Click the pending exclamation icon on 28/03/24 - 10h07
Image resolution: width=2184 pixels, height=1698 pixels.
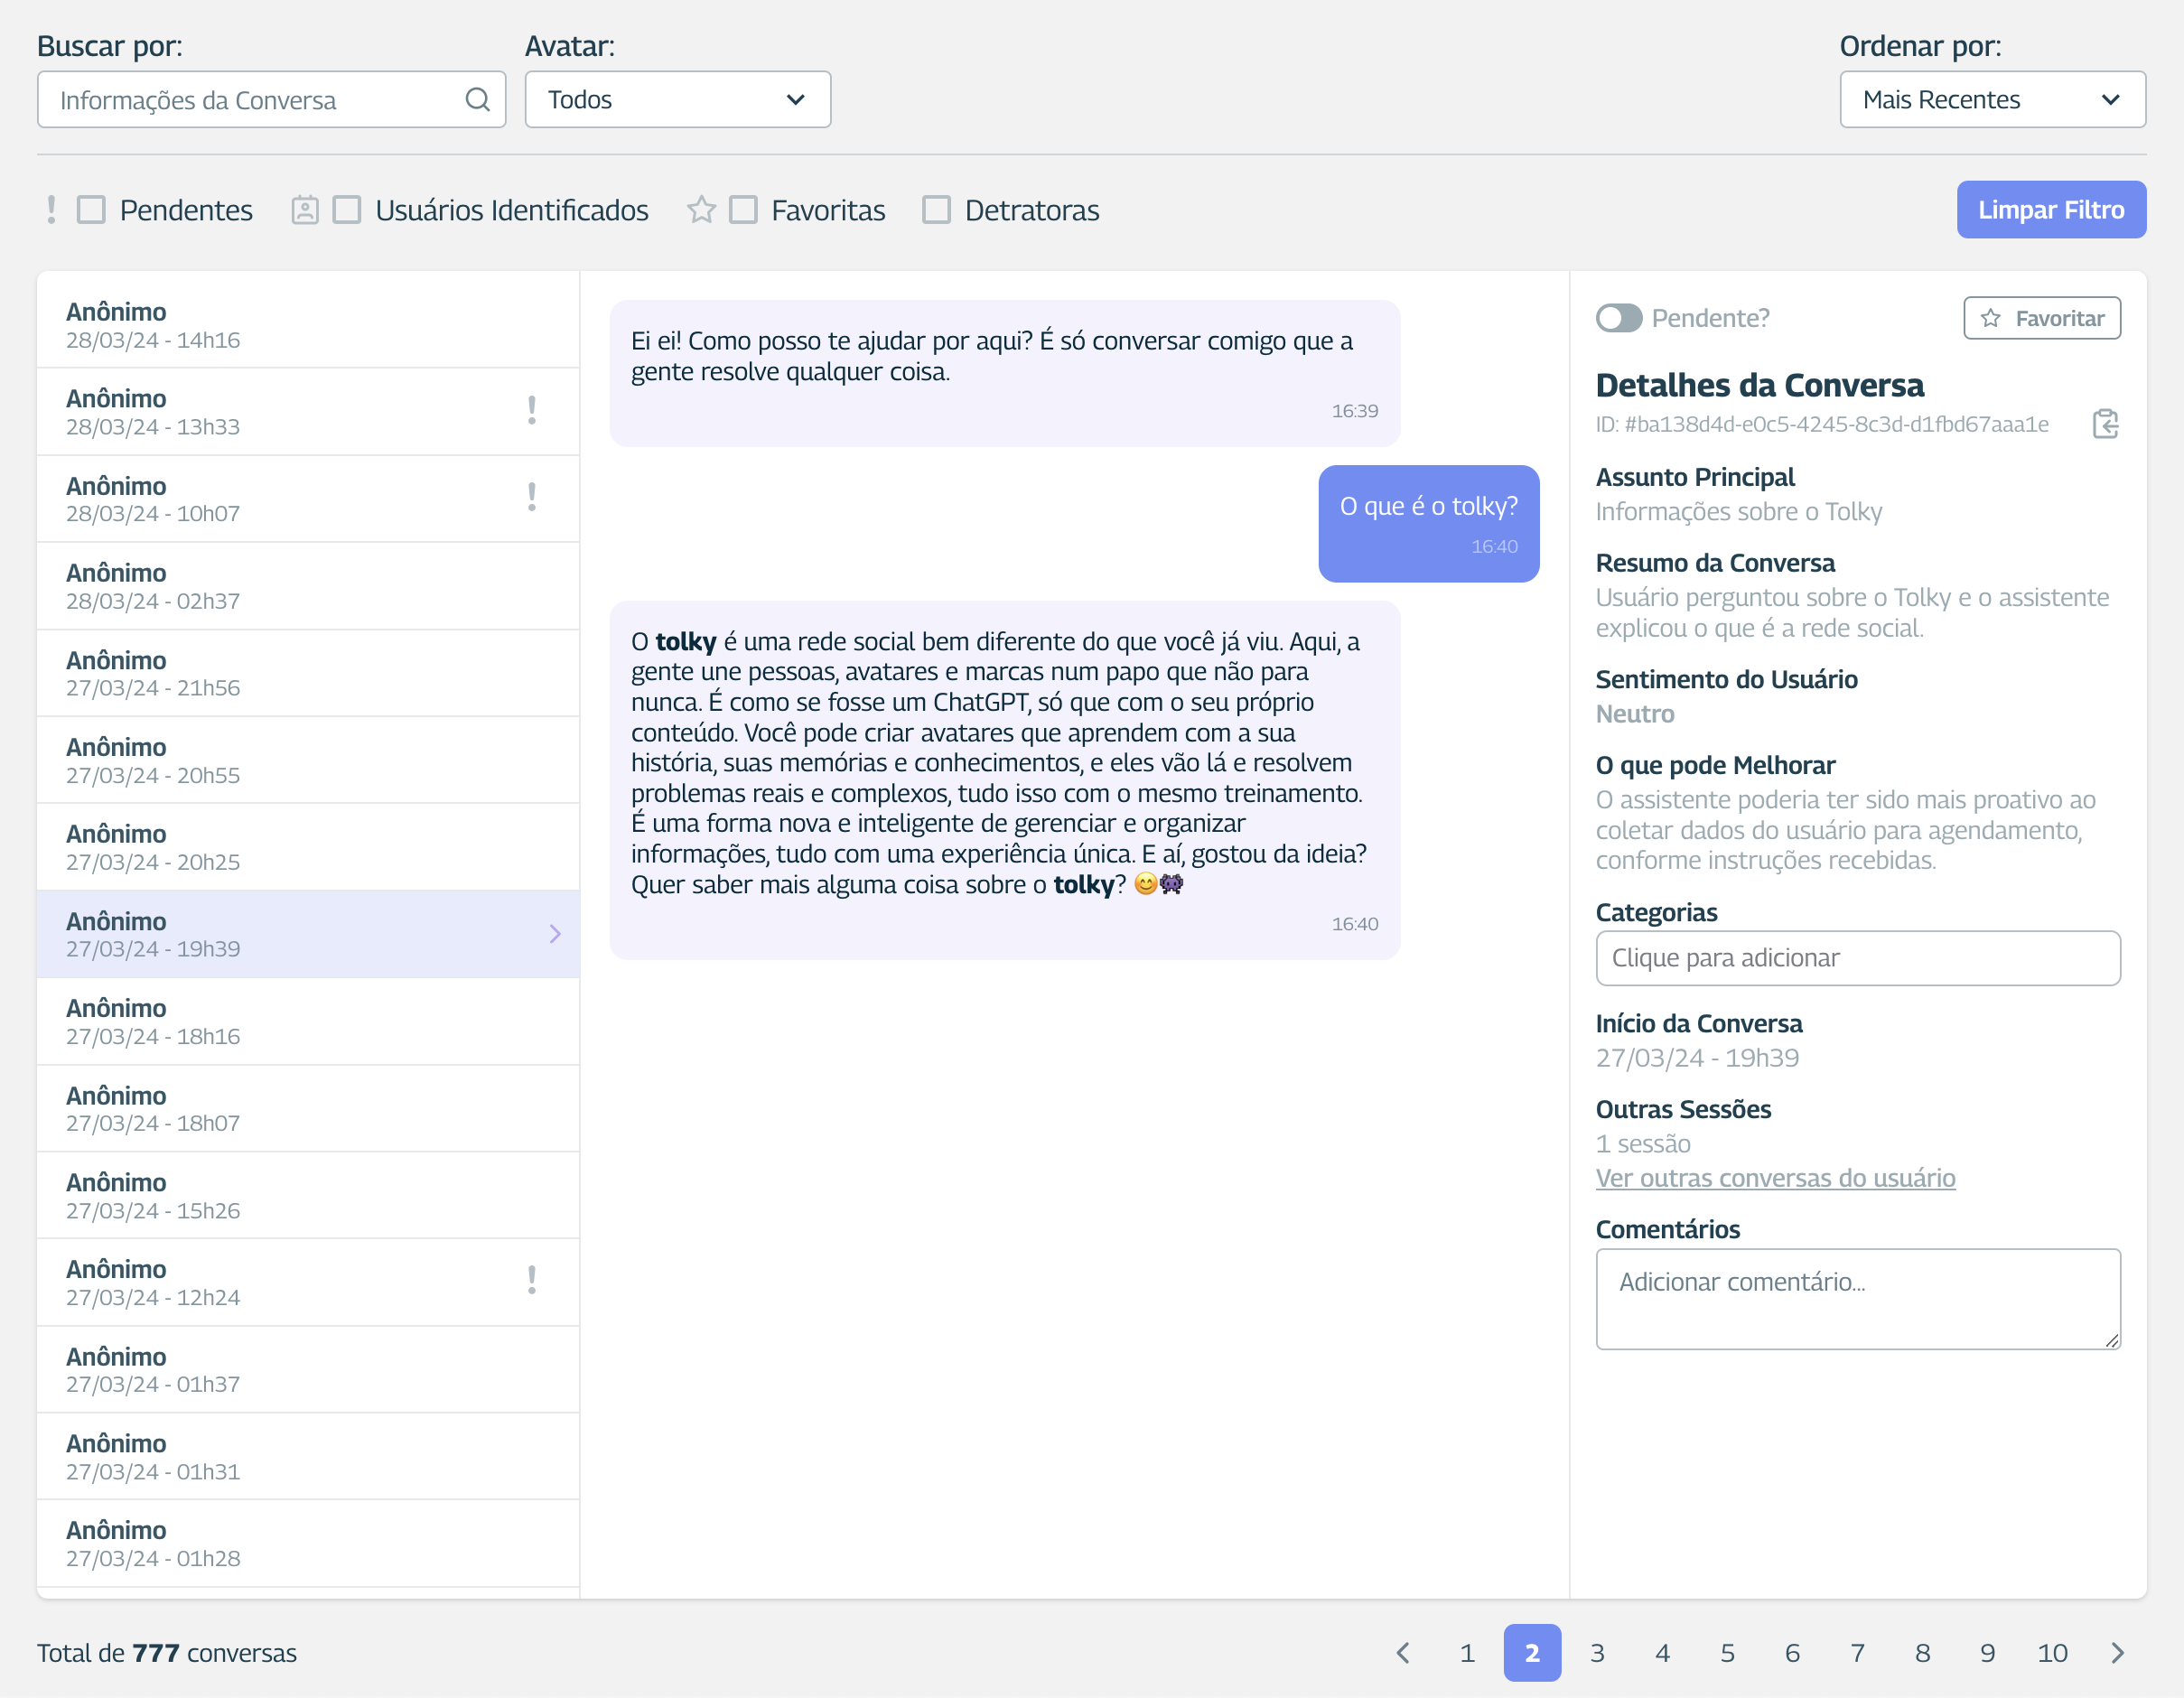coord(532,497)
